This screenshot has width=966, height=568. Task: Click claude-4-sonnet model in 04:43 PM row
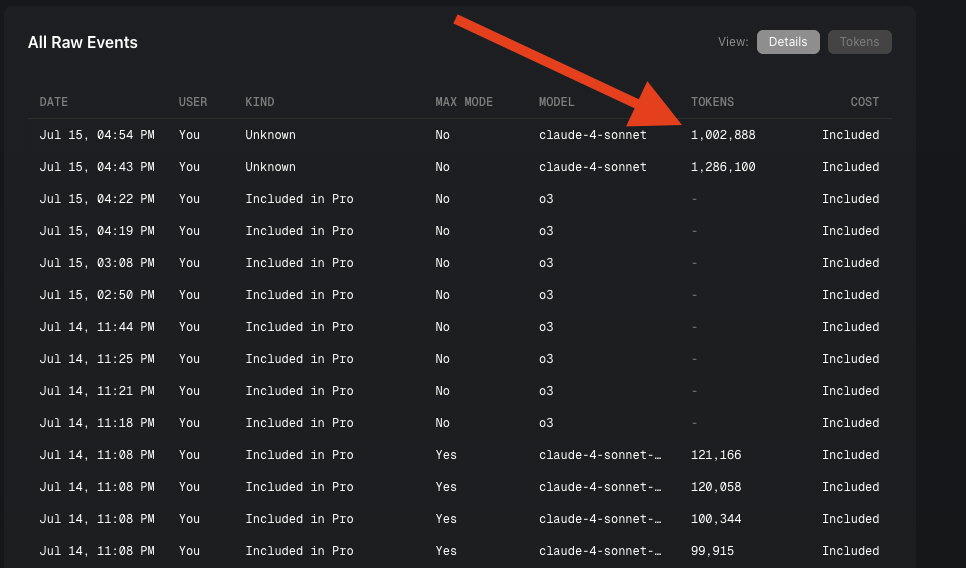[x=593, y=167]
